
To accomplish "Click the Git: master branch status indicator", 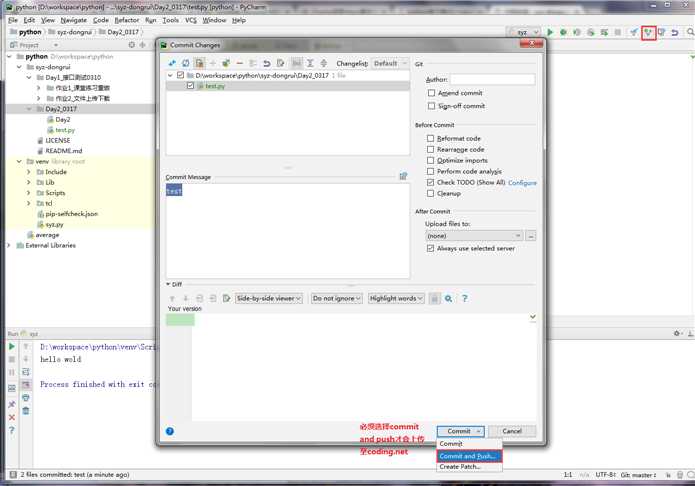I will pos(638,475).
